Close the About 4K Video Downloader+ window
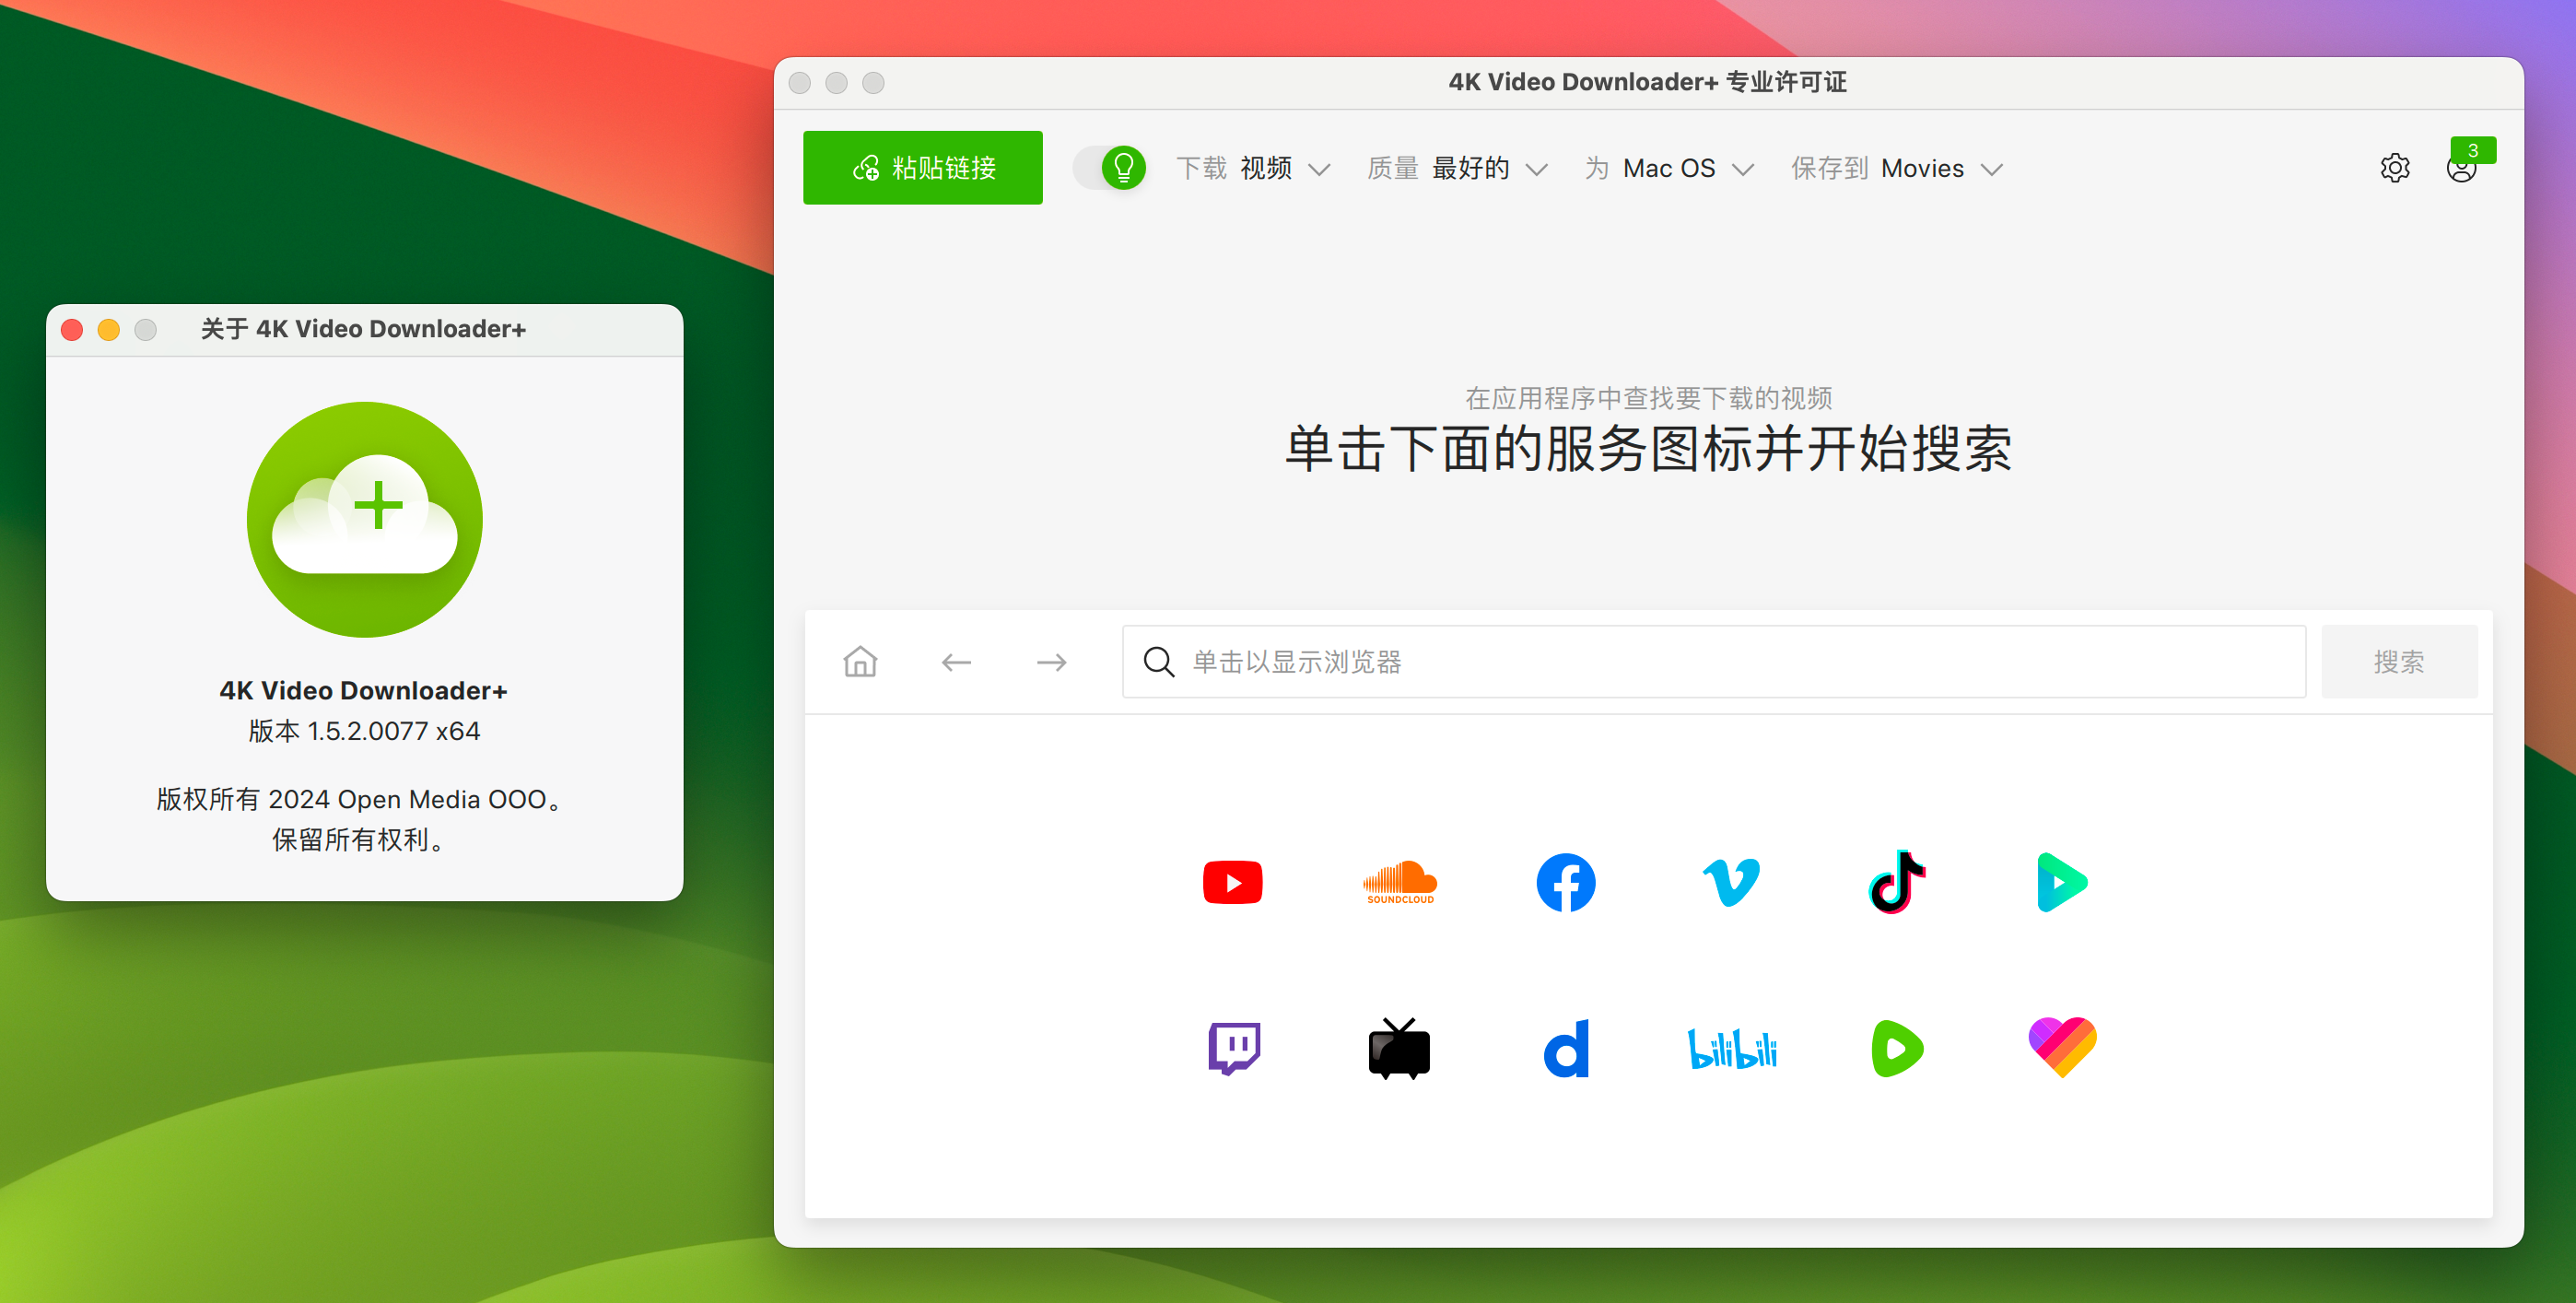This screenshot has height=1303, width=2576. tap(72, 330)
